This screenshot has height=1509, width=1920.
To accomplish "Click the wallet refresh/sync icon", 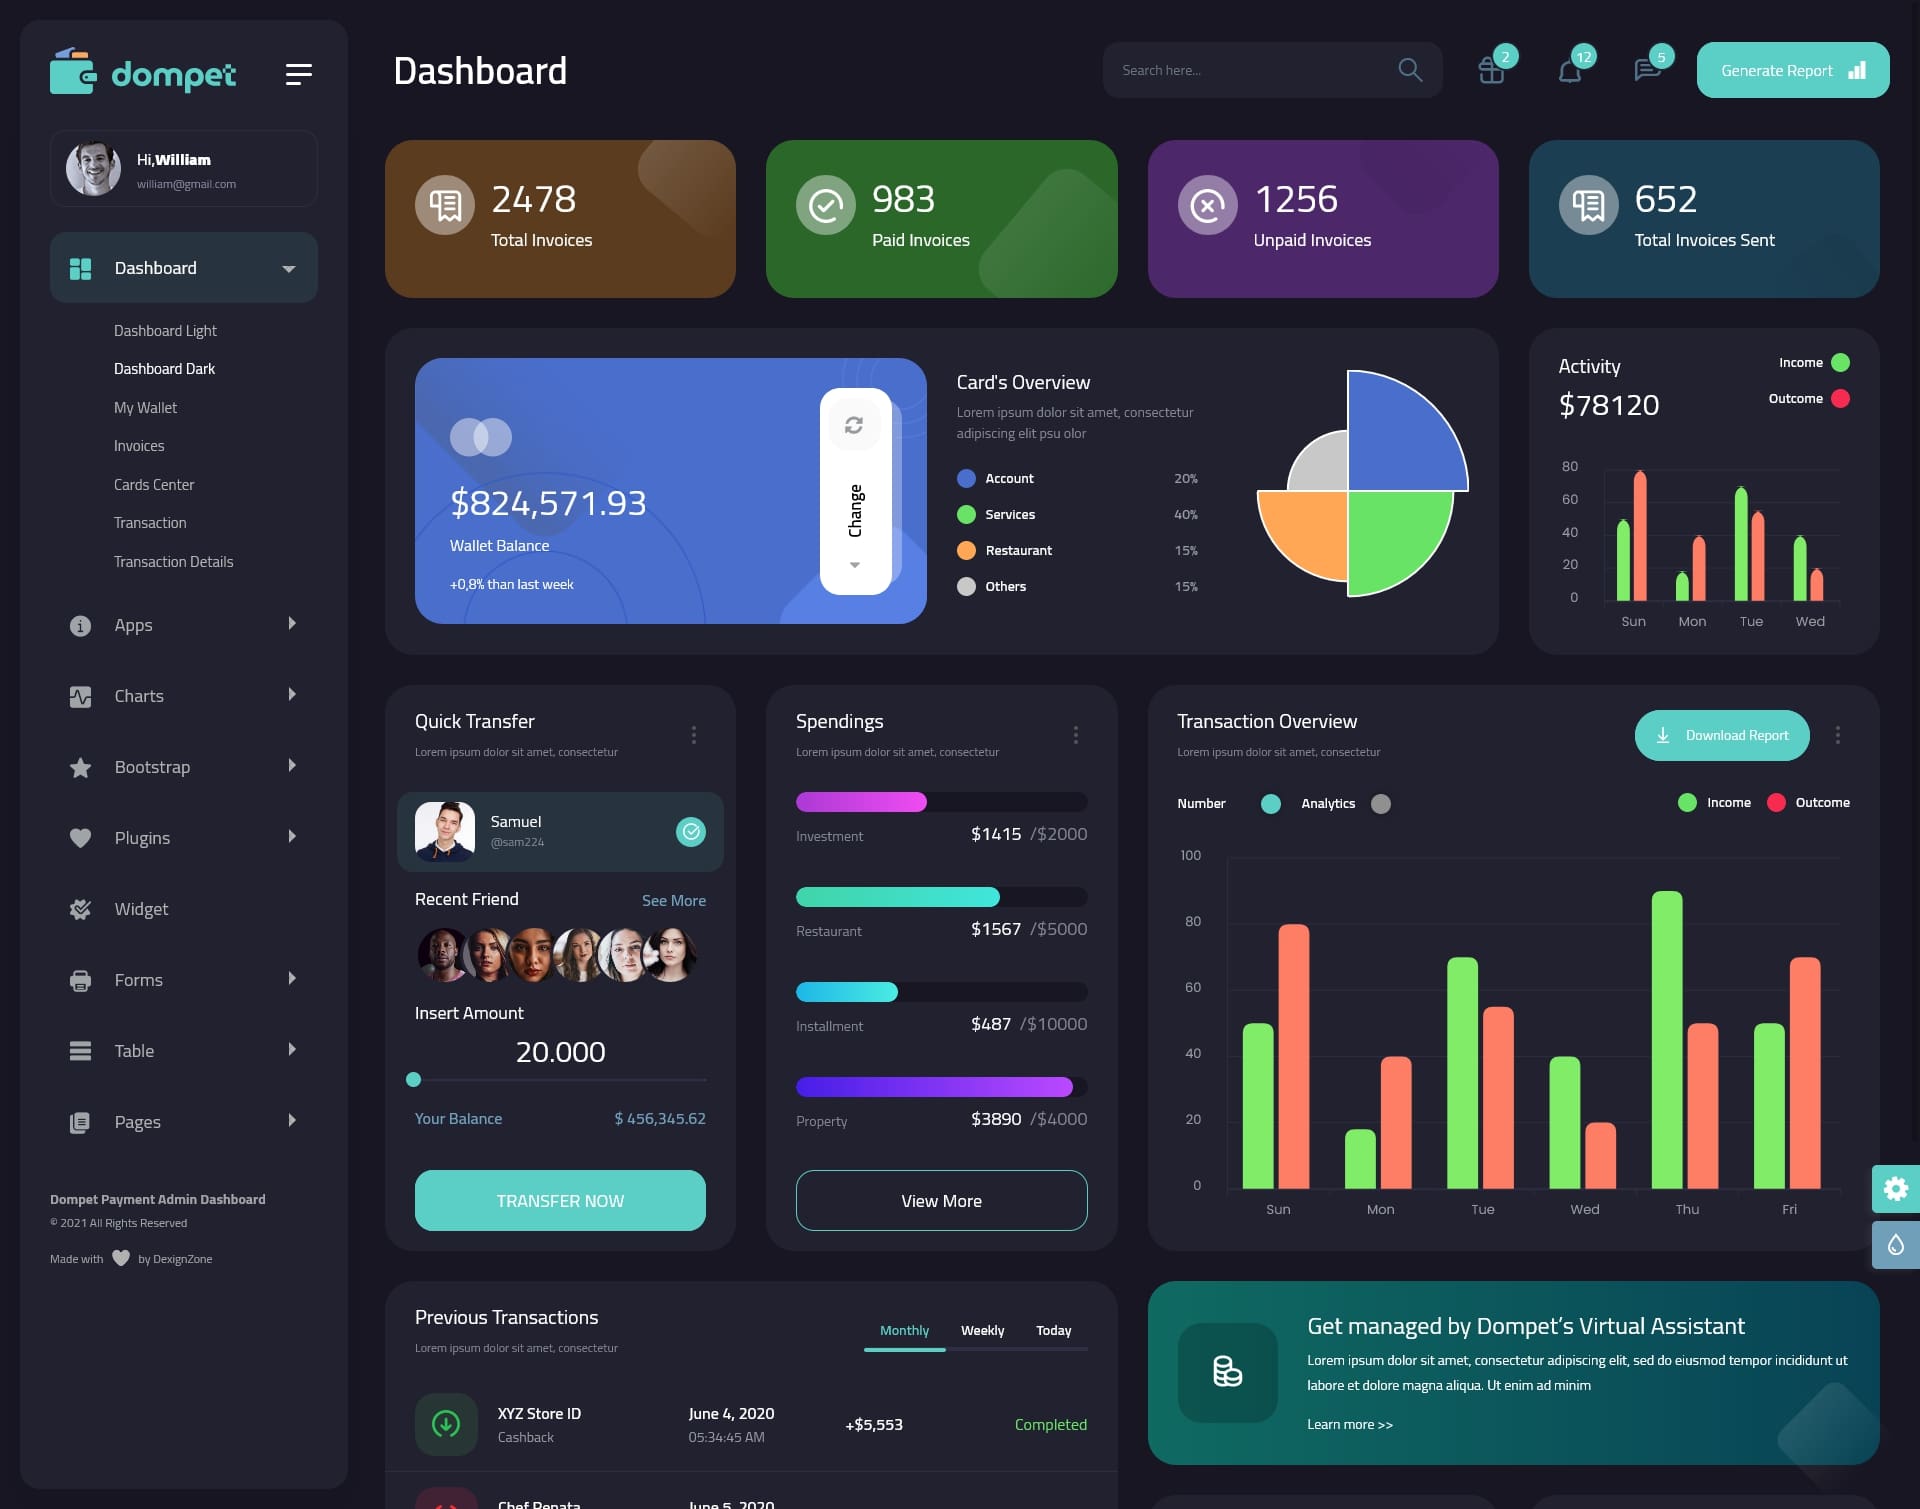I will click(x=856, y=424).
